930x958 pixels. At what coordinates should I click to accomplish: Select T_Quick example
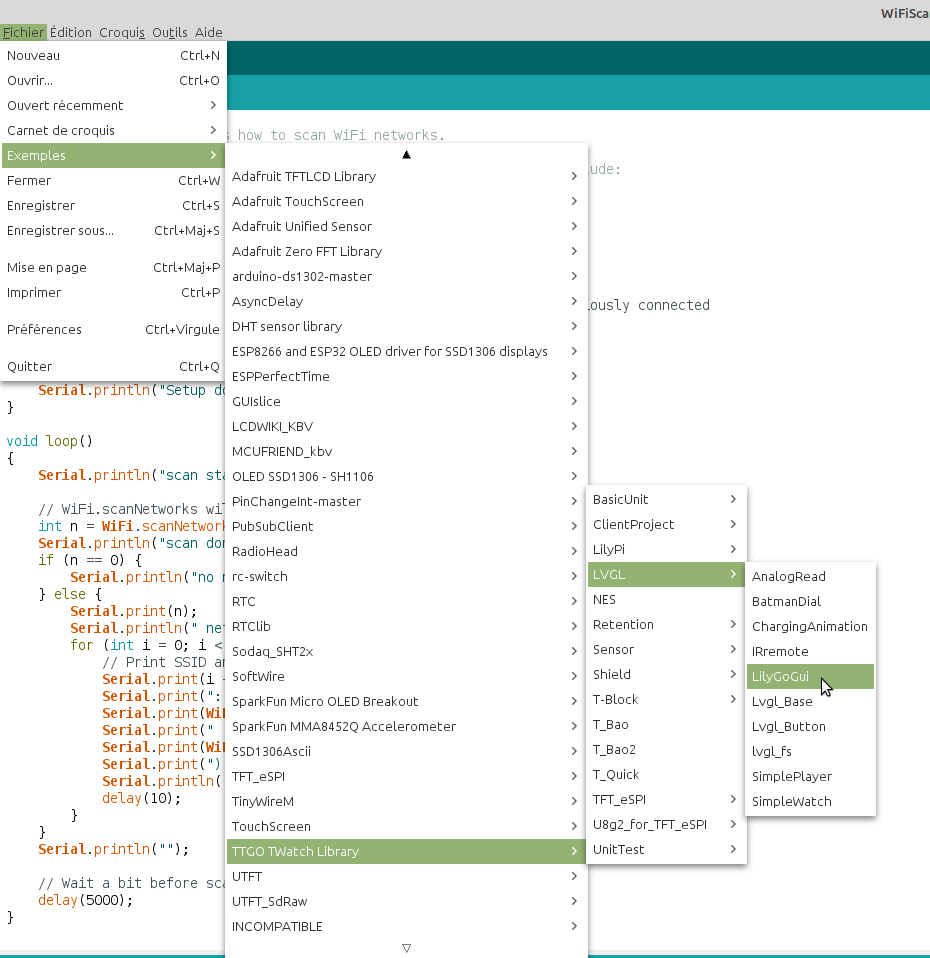[666, 776]
